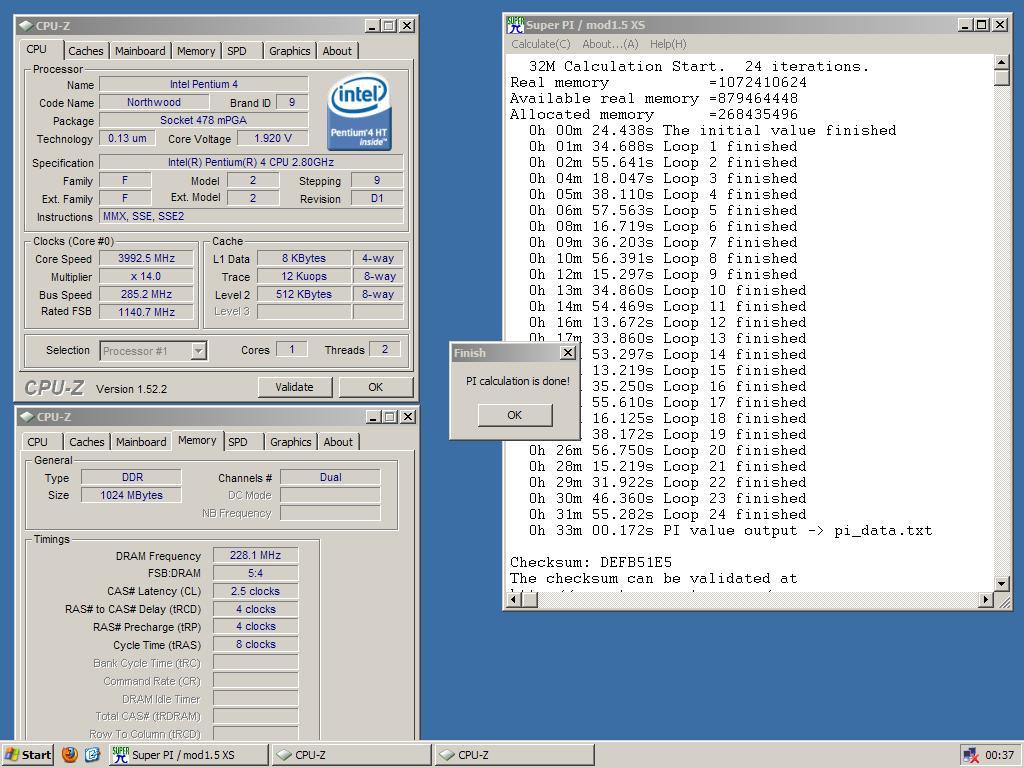This screenshot has height=768, width=1024.
Task: Open Mainboard tab in top CPU-Z window
Action: 140,51
